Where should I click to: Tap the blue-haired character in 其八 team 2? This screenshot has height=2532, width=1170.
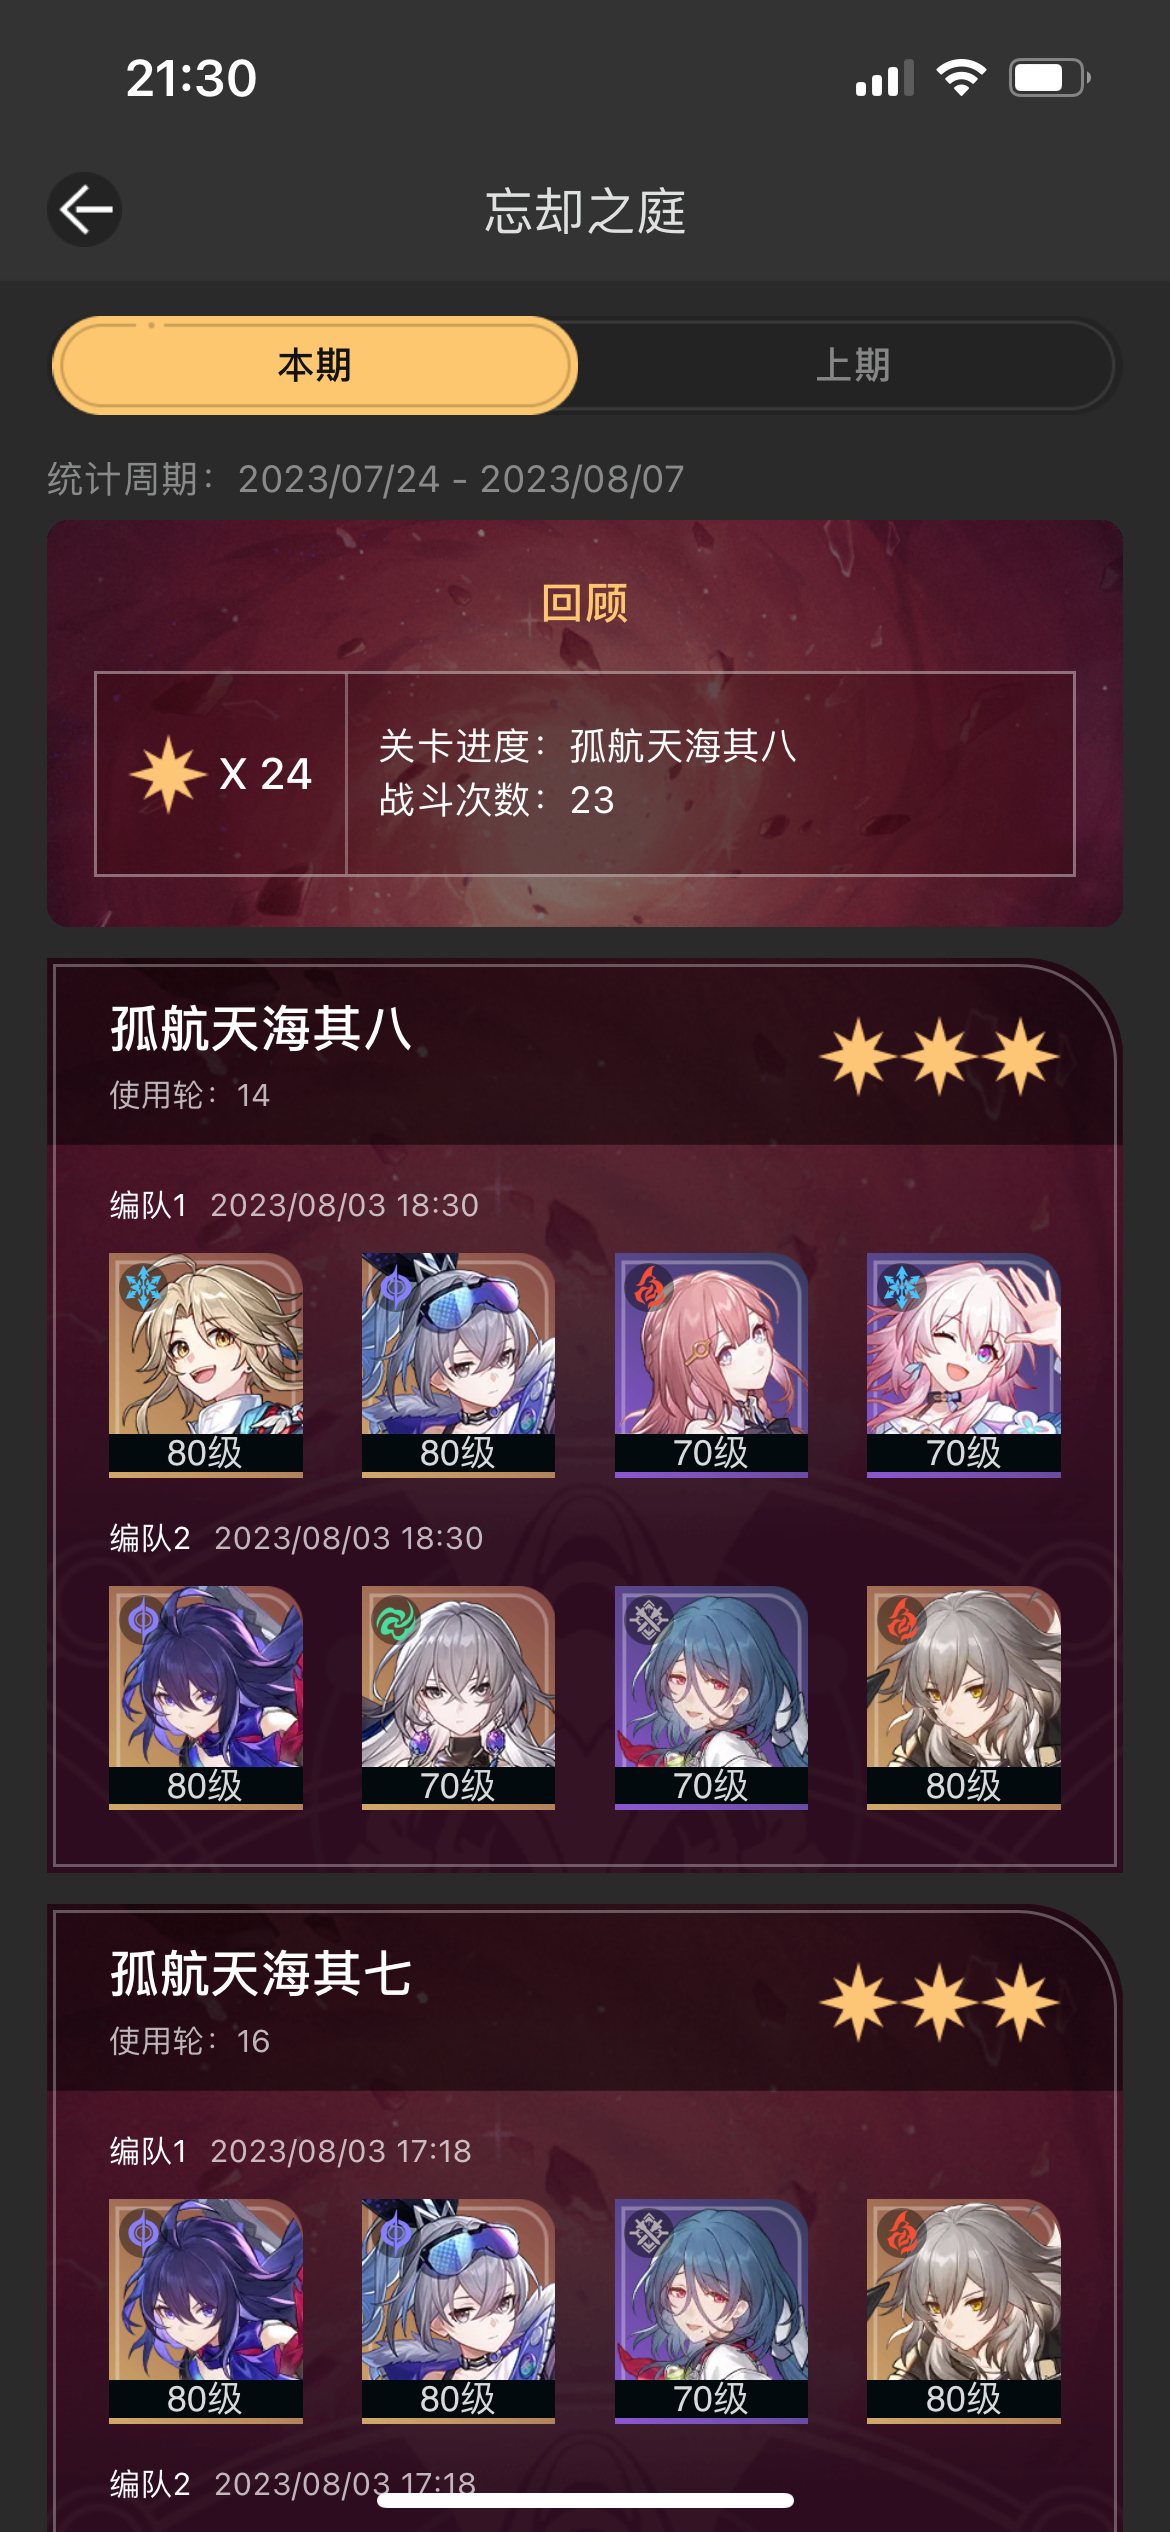[x=711, y=1697]
